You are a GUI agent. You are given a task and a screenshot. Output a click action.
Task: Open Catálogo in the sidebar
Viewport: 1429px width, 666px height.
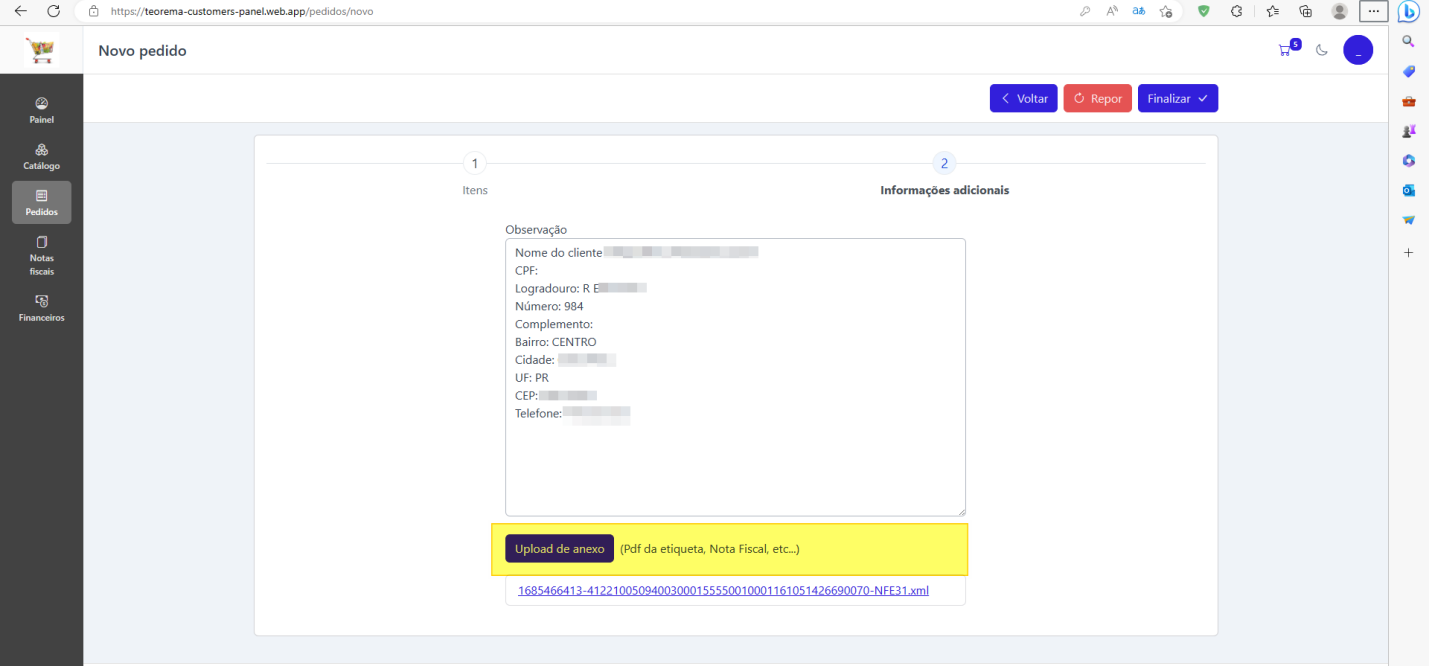(42, 156)
